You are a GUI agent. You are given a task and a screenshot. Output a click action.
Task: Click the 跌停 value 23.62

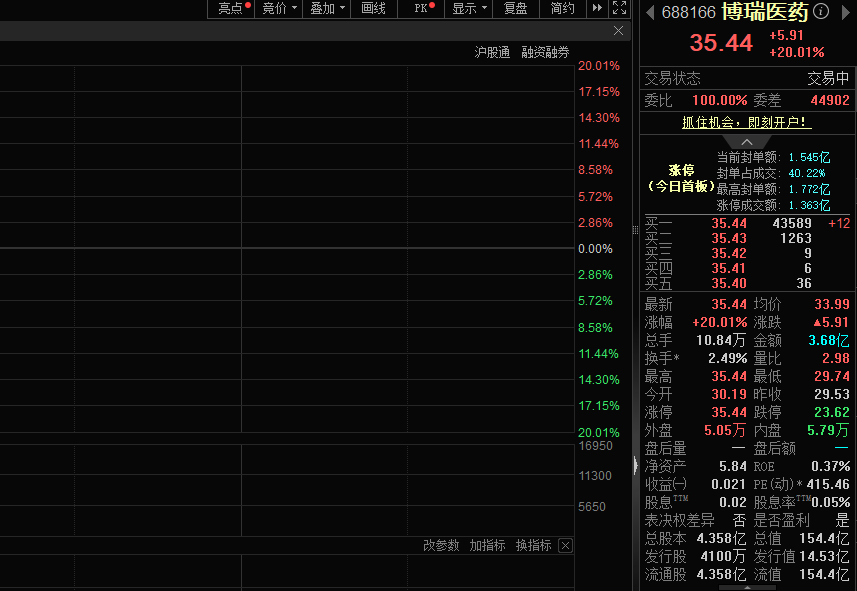832,412
